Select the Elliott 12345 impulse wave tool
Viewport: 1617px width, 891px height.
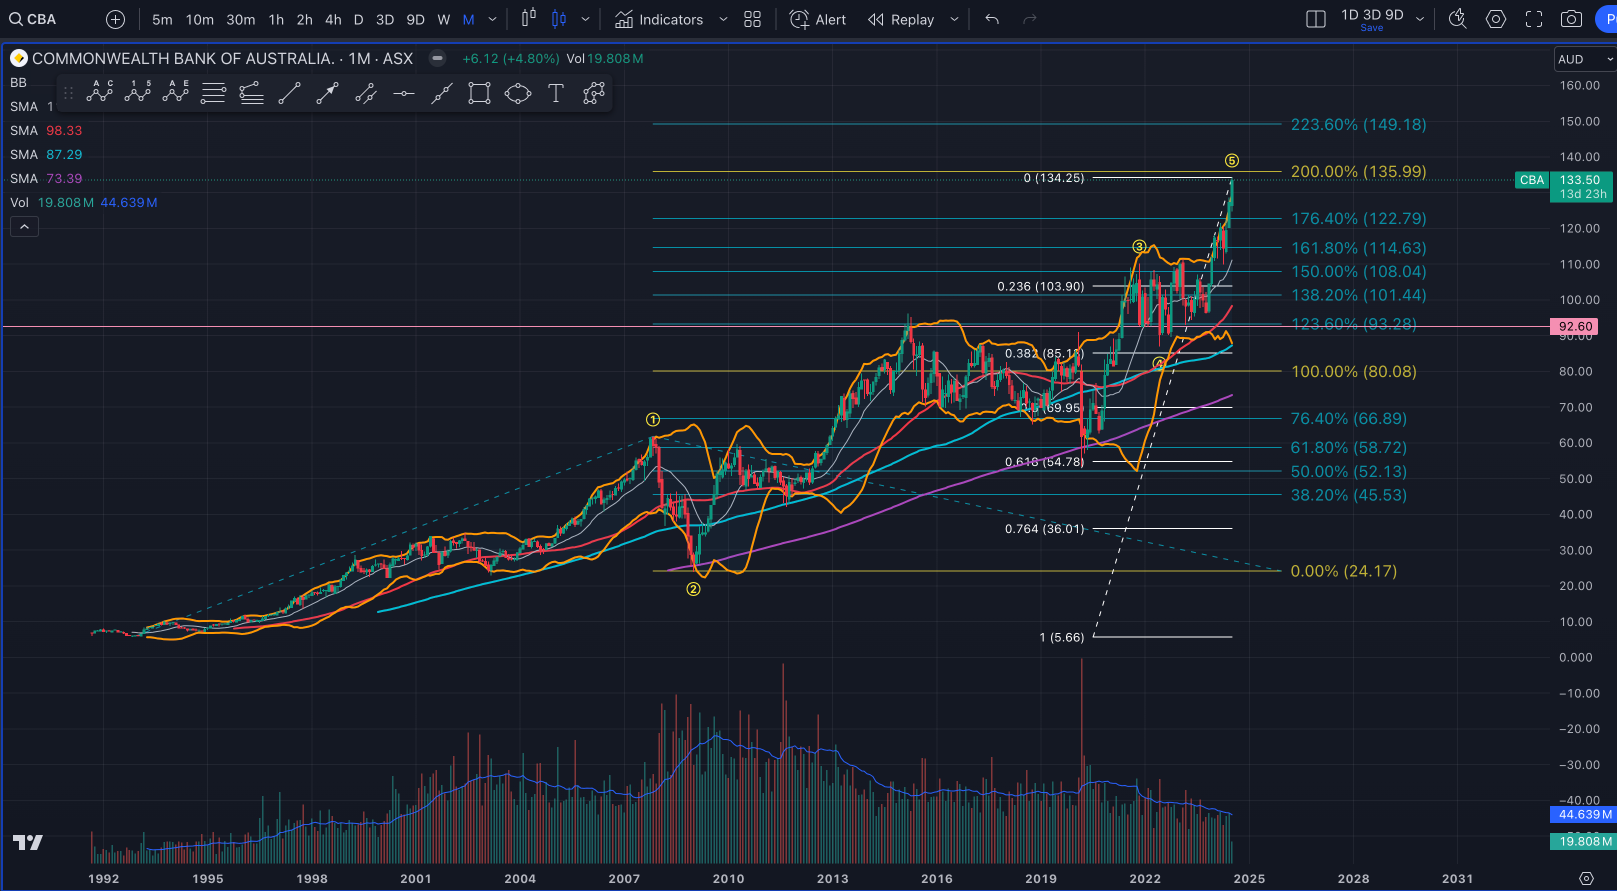click(x=138, y=93)
